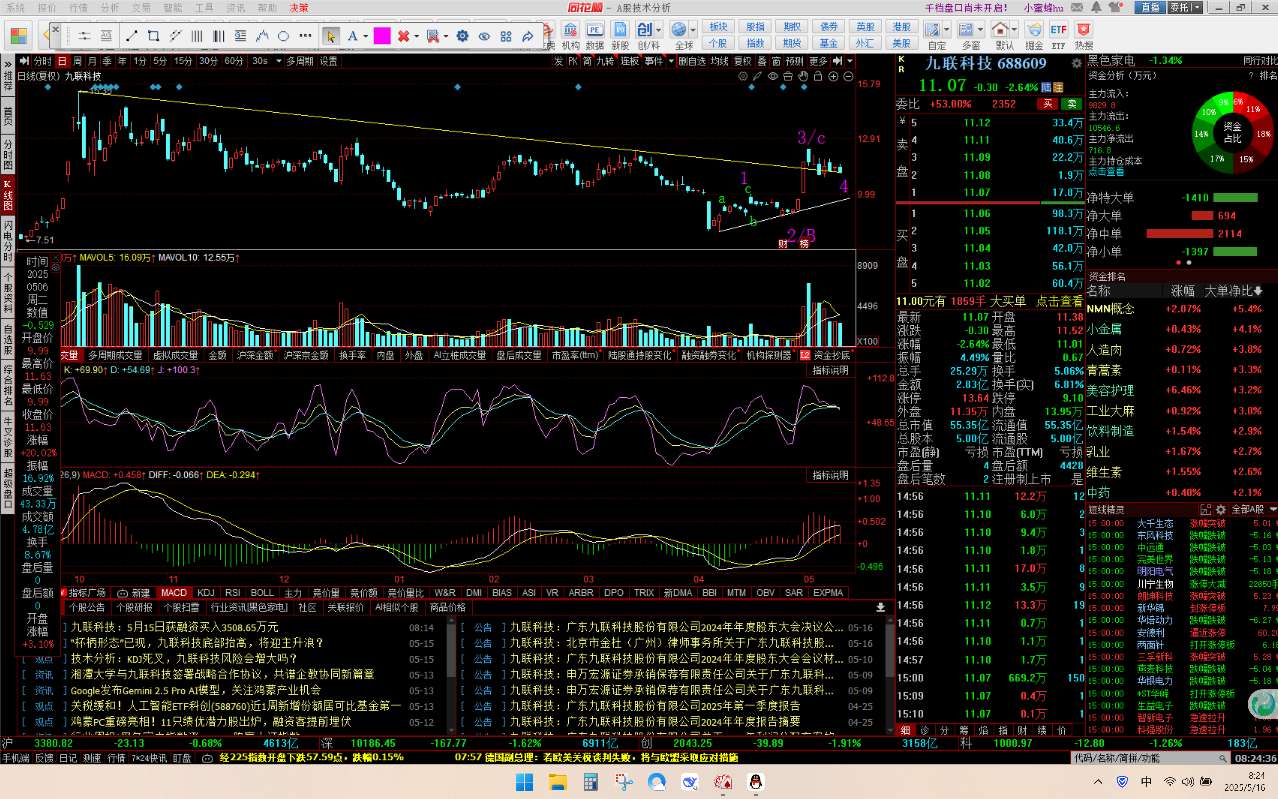Screen dimensions: 1278x799
Task: Expand the 自定 dropdown arrow
Action: 947,29
